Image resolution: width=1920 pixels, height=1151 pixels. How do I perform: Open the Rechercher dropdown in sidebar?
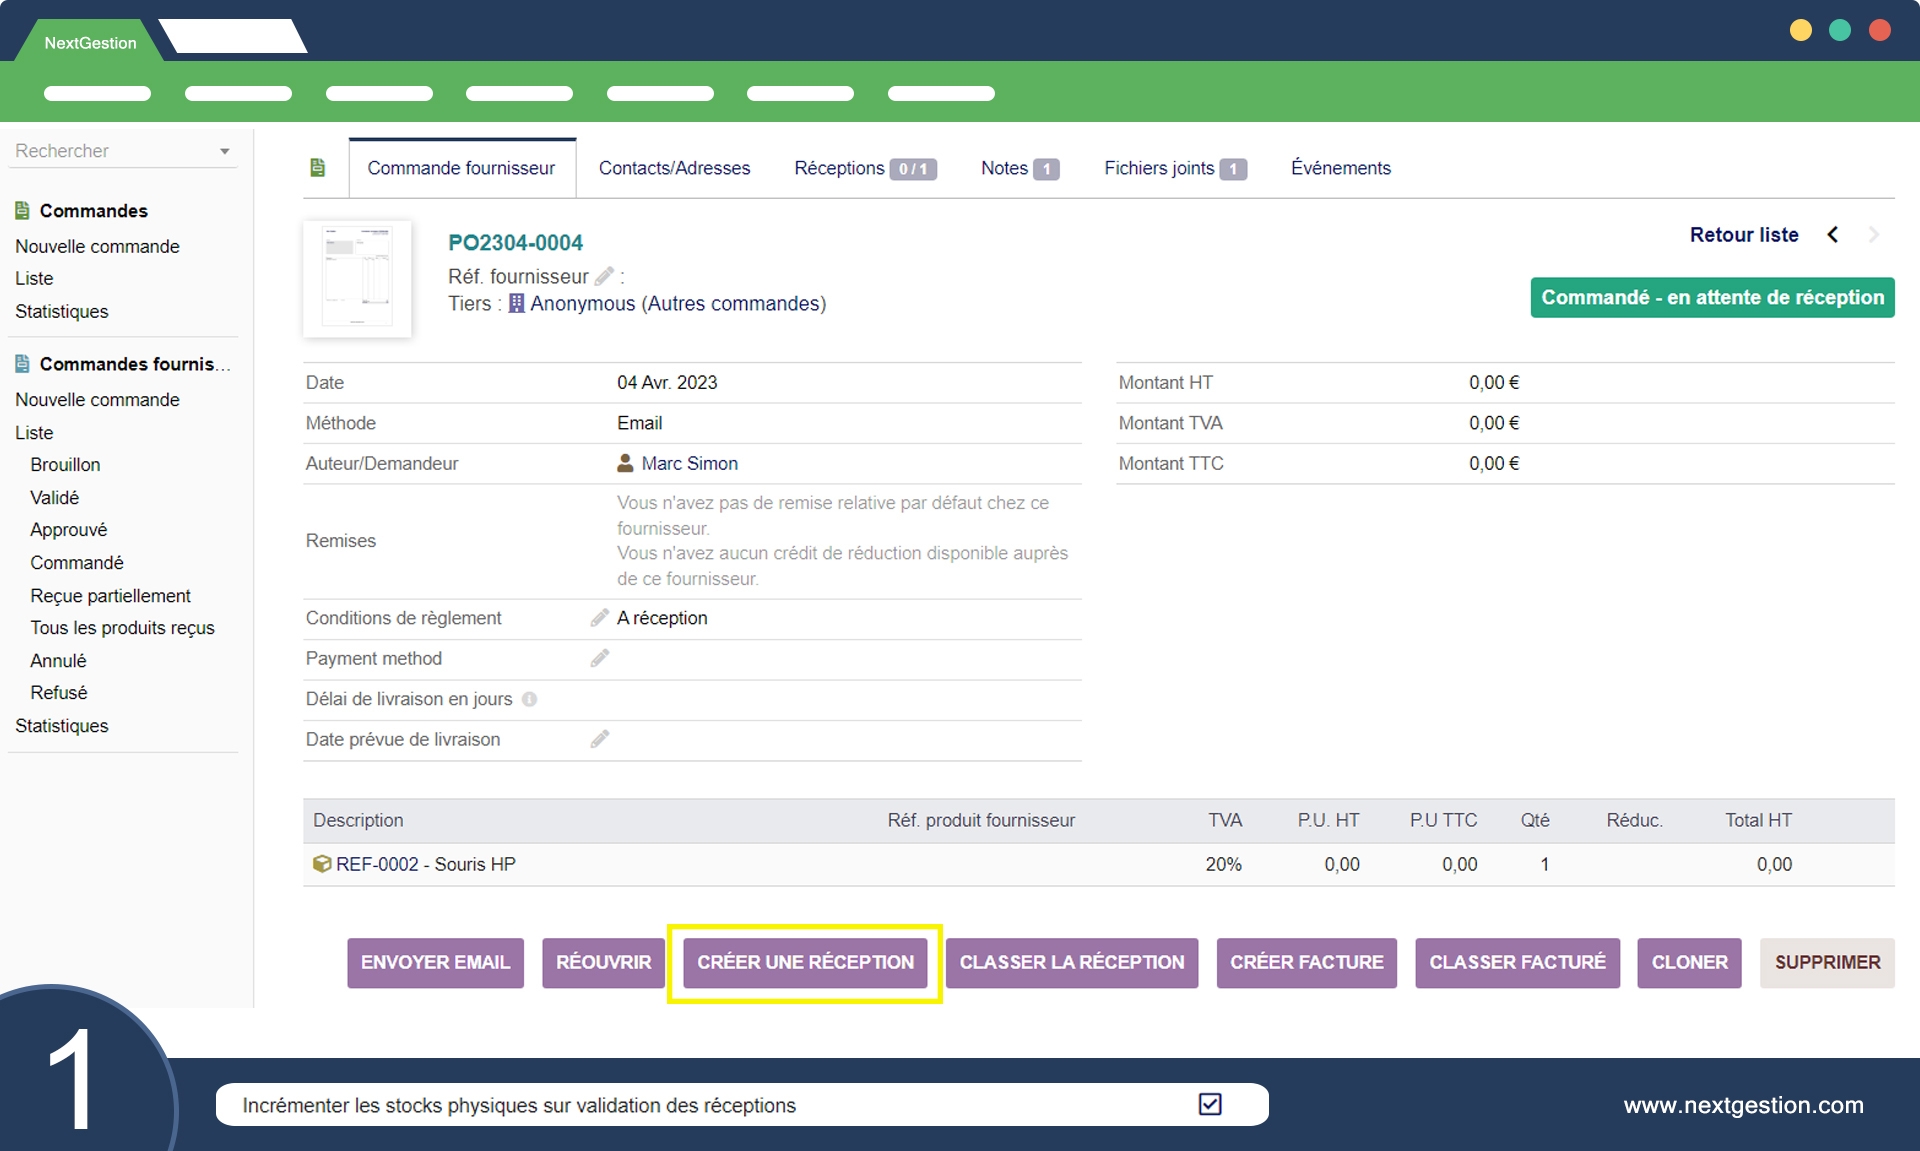tap(224, 151)
